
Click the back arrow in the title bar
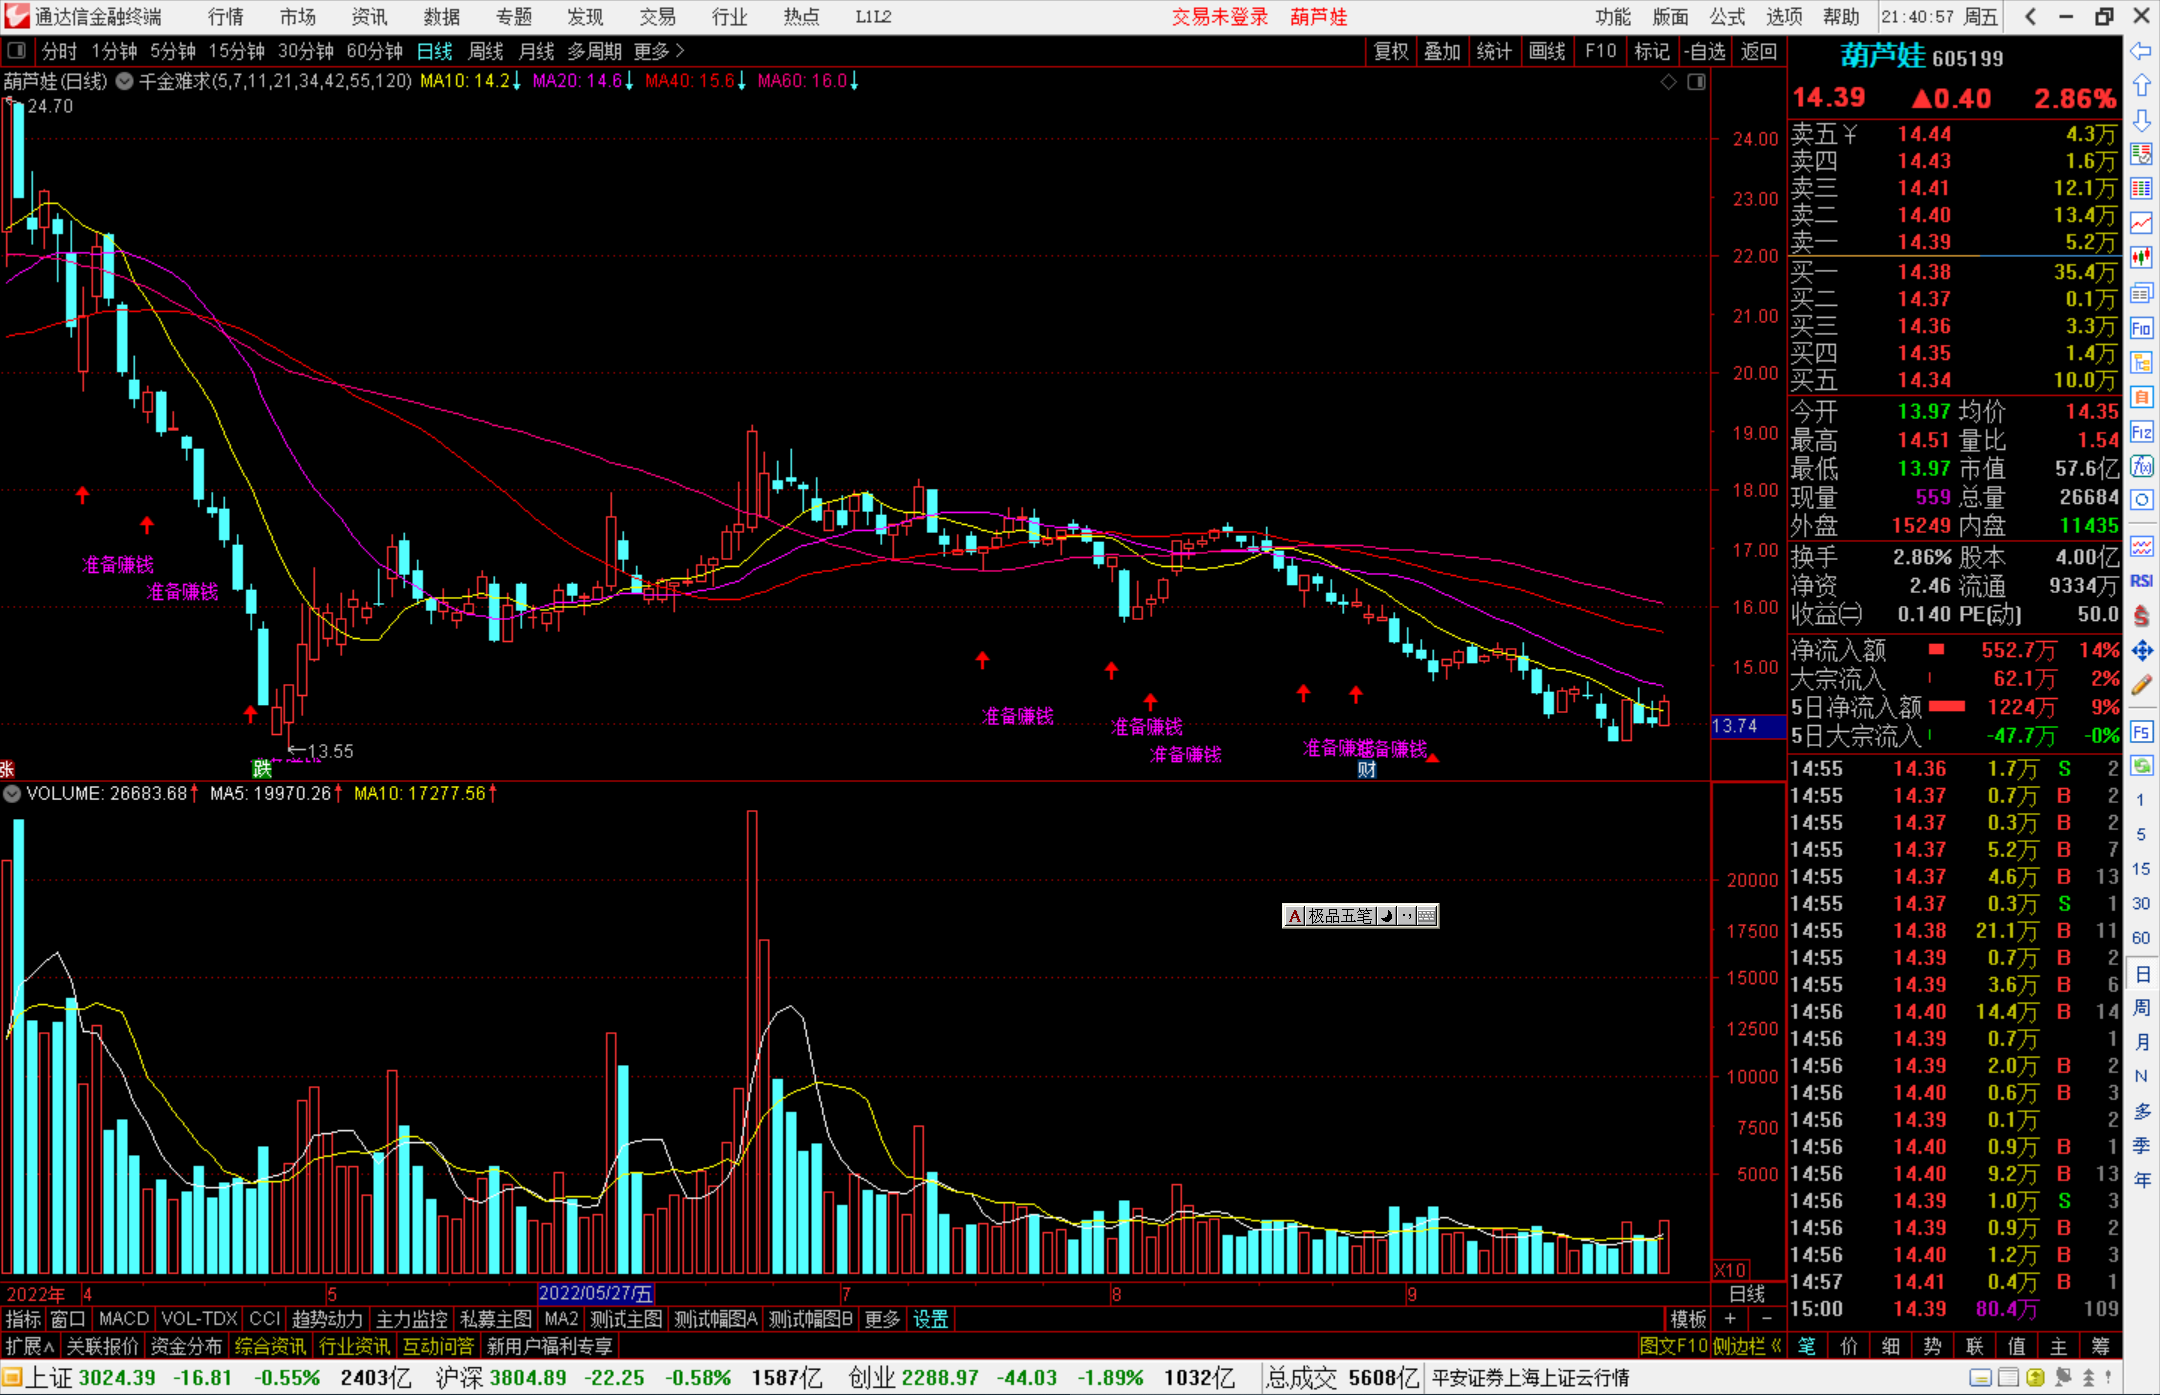pos(2030,16)
